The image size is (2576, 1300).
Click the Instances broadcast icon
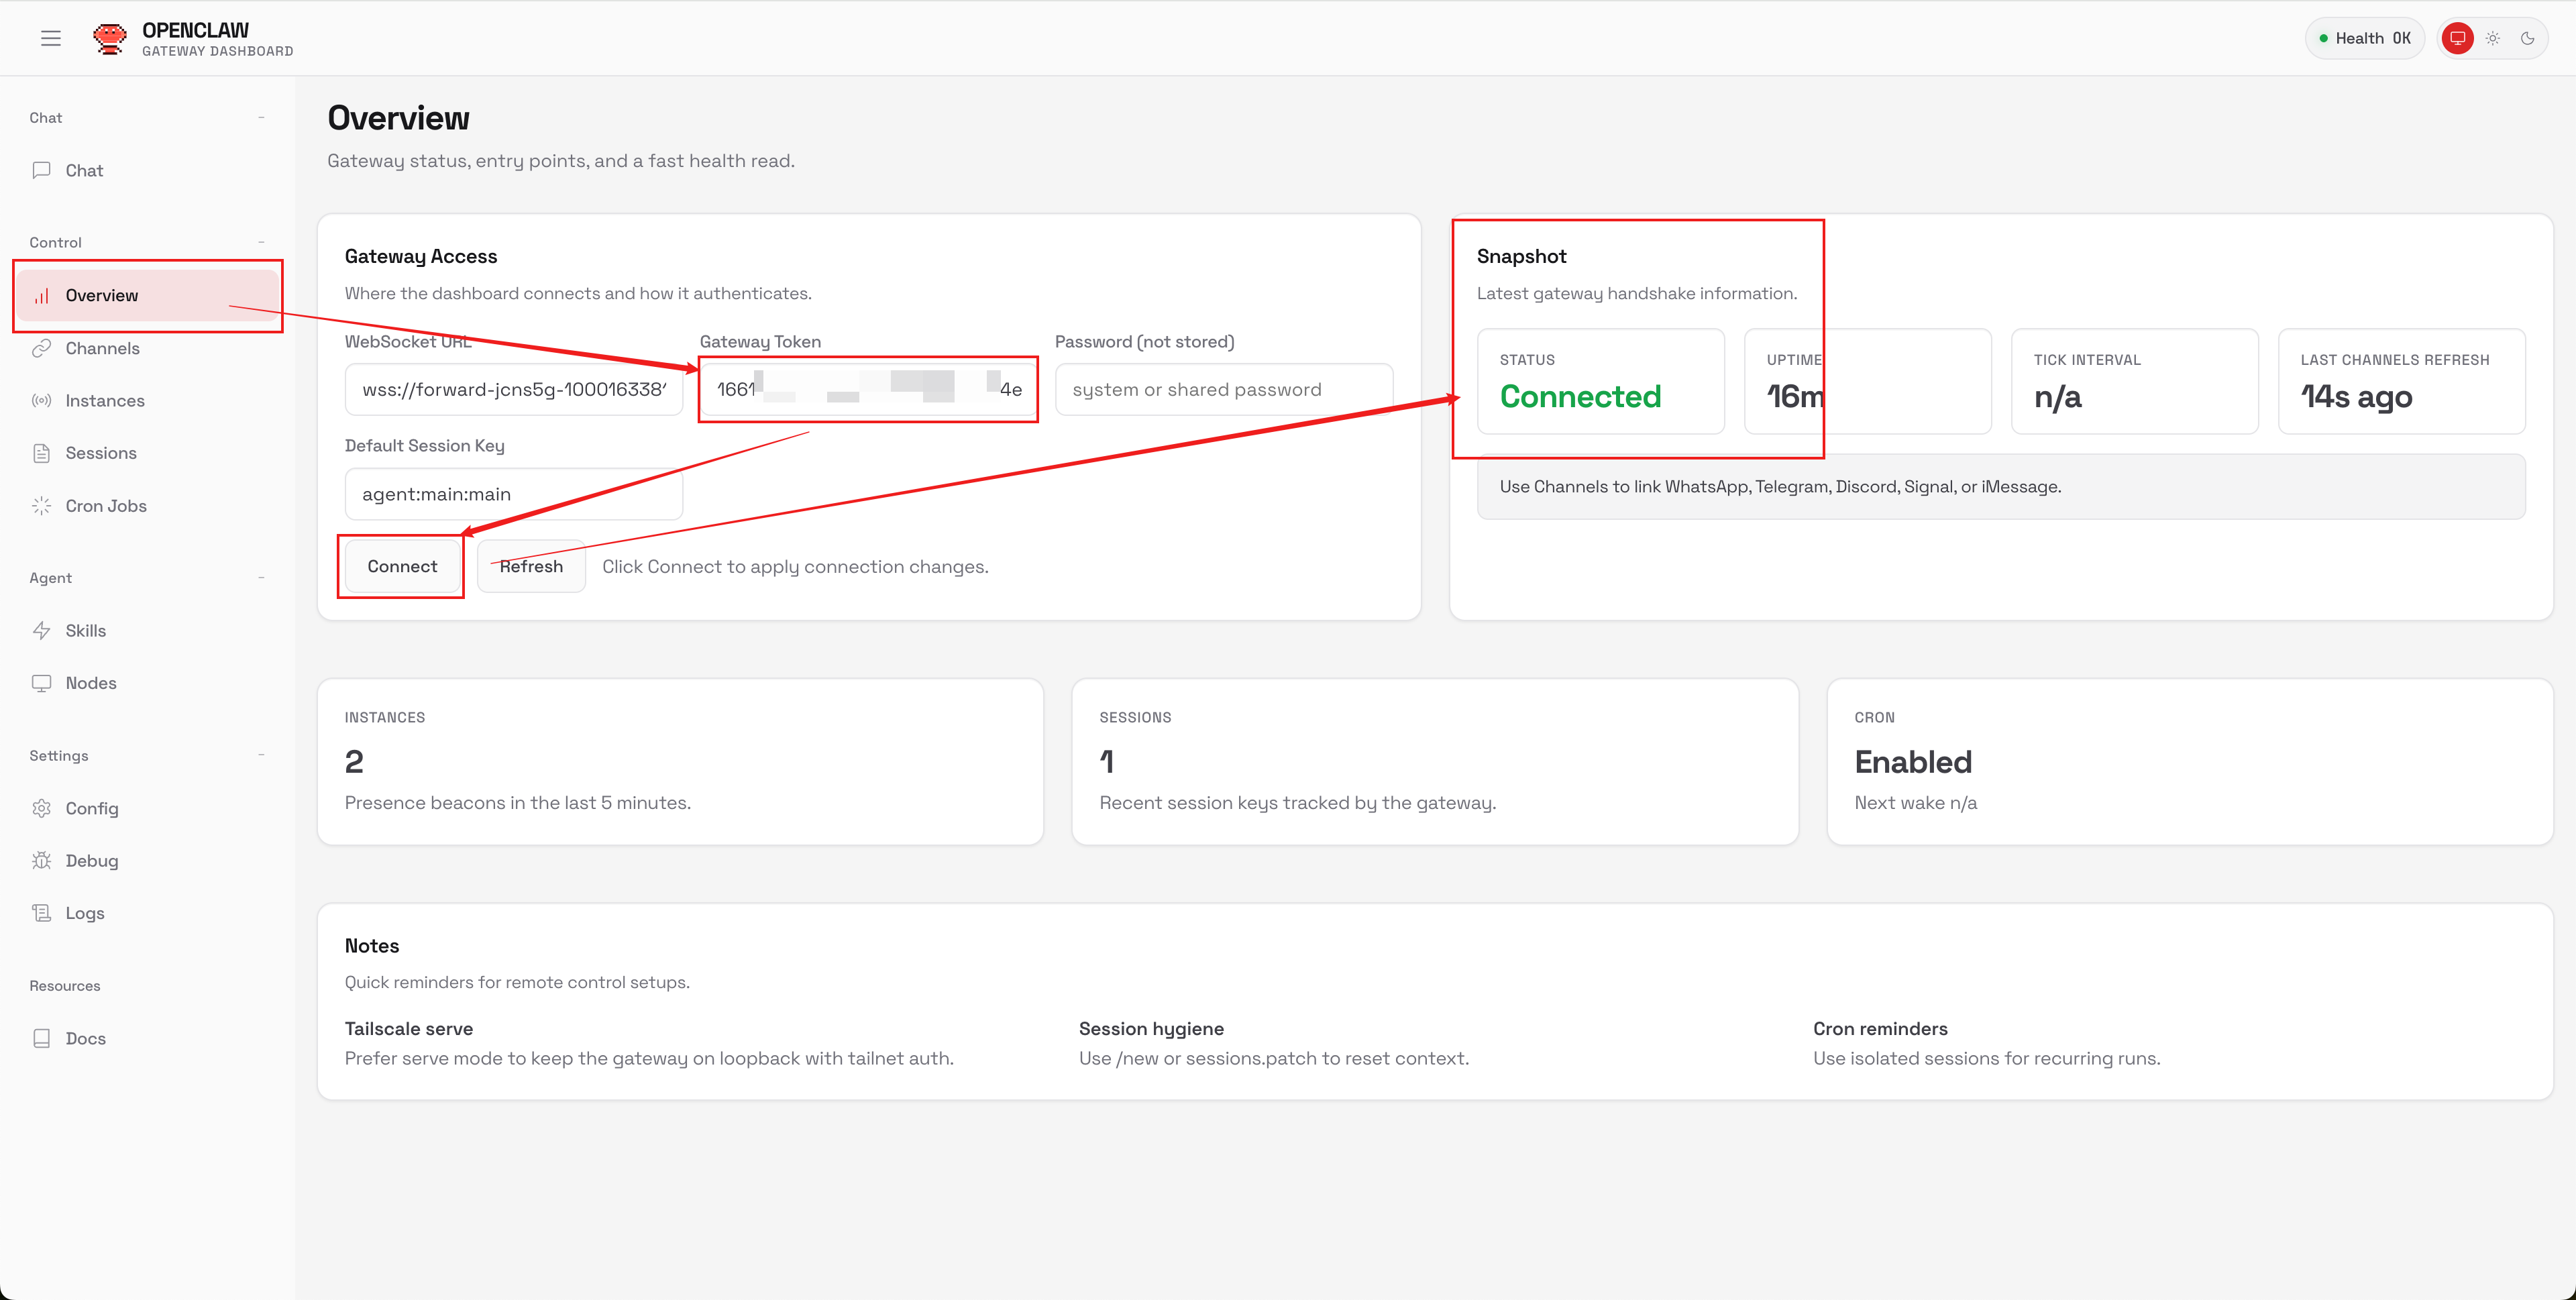coord(41,401)
